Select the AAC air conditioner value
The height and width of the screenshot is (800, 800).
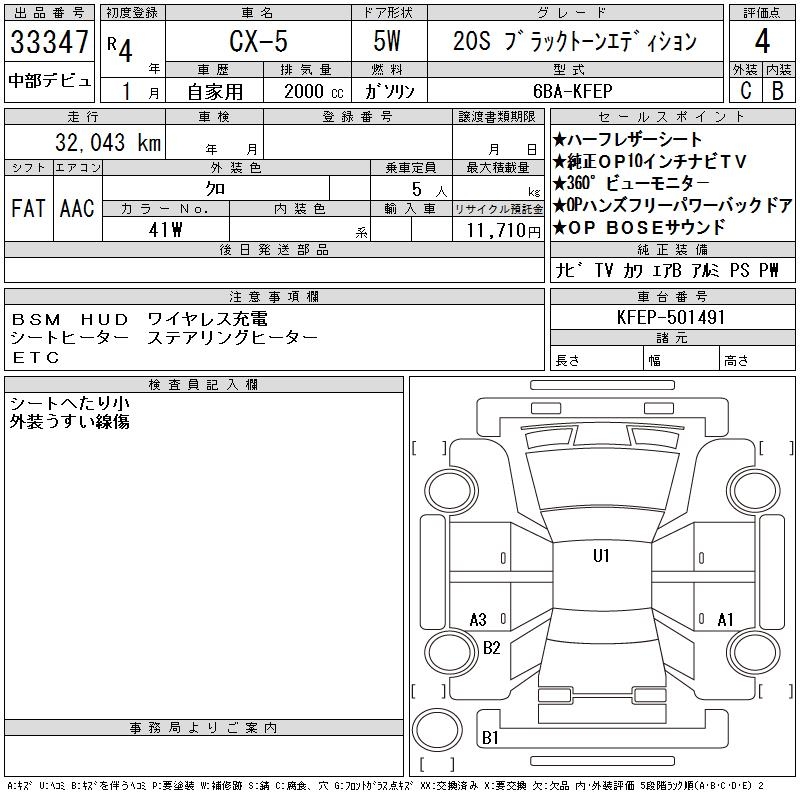point(77,209)
